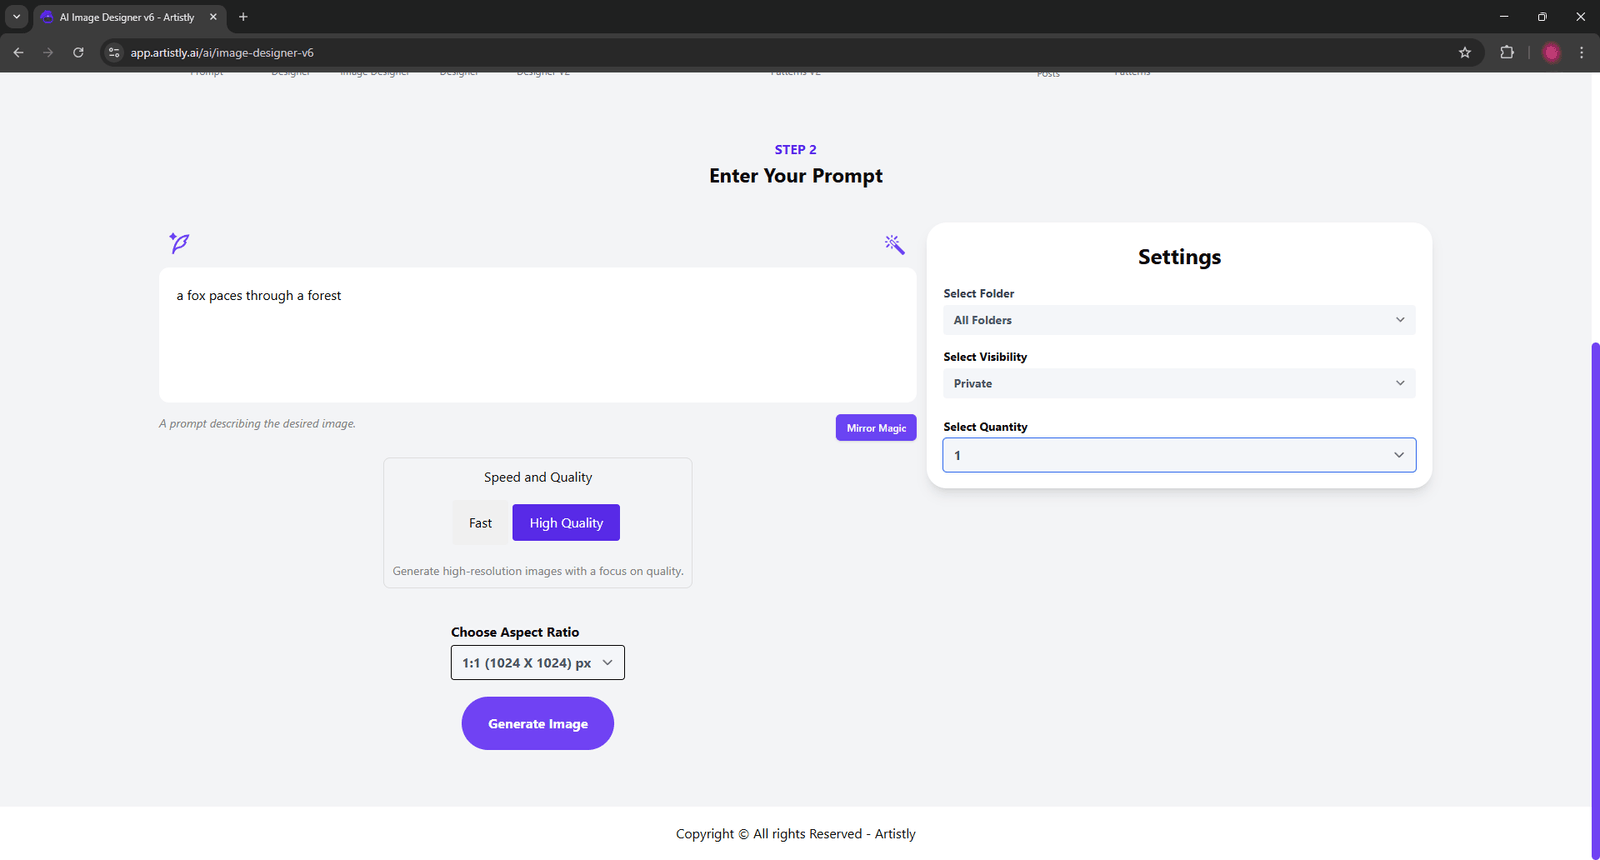Viewport: 1600px width, 860px height.
Task: Open the browser extensions puzzle icon
Action: [1507, 53]
